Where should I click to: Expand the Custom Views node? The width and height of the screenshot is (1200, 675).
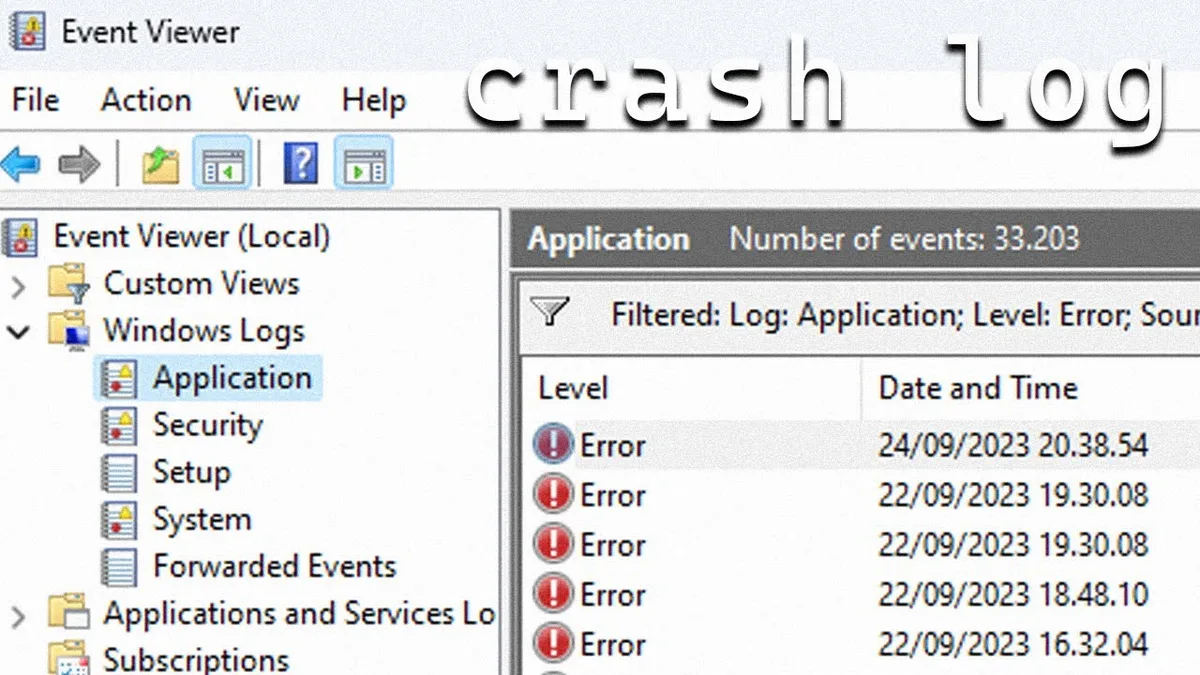coord(19,286)
